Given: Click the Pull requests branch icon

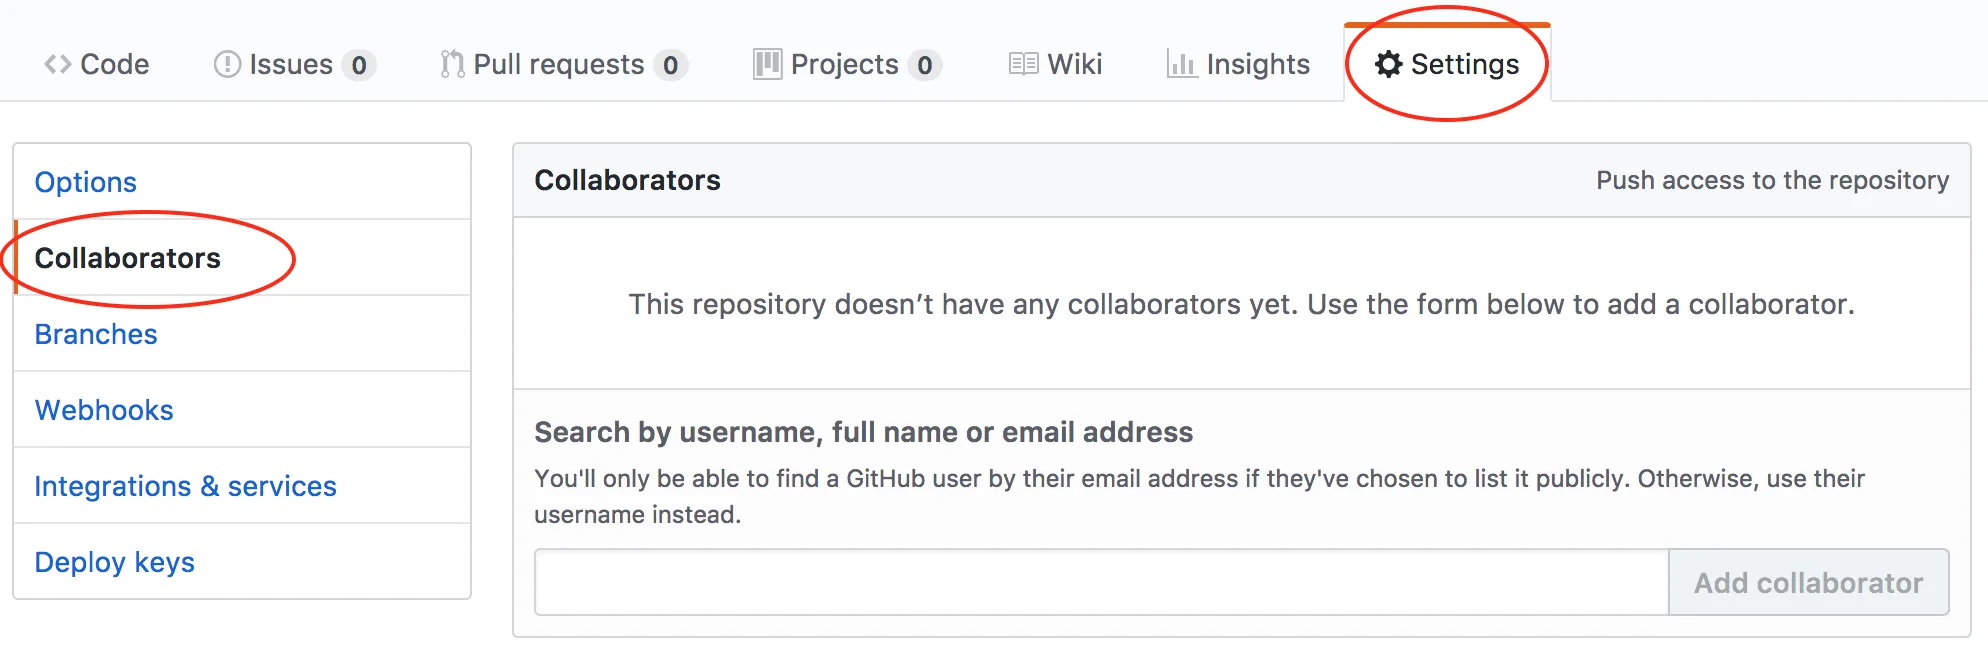Looking at the screenshot, I should [x=452, y=65].
